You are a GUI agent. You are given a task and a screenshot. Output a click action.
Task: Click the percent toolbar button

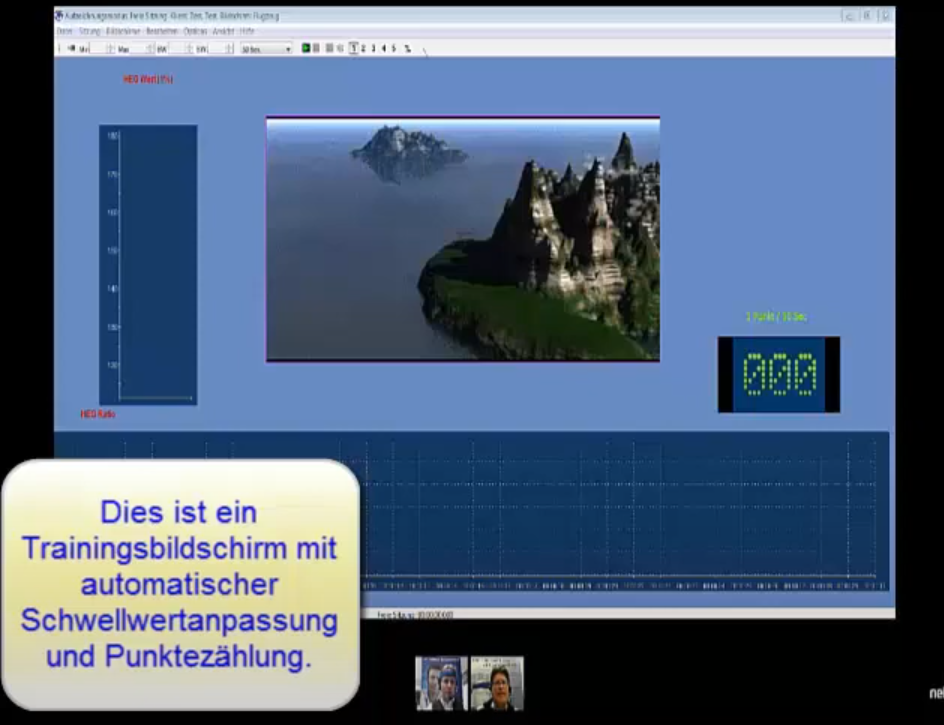tap(408, 48)
